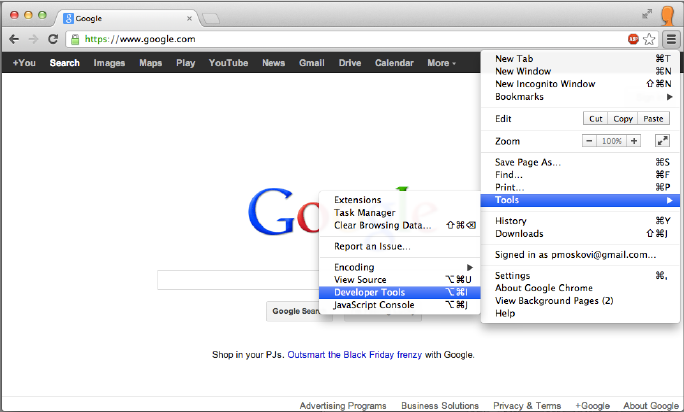Select Find menu item
This screenshot has width=684, height=412.
[580, 175]
